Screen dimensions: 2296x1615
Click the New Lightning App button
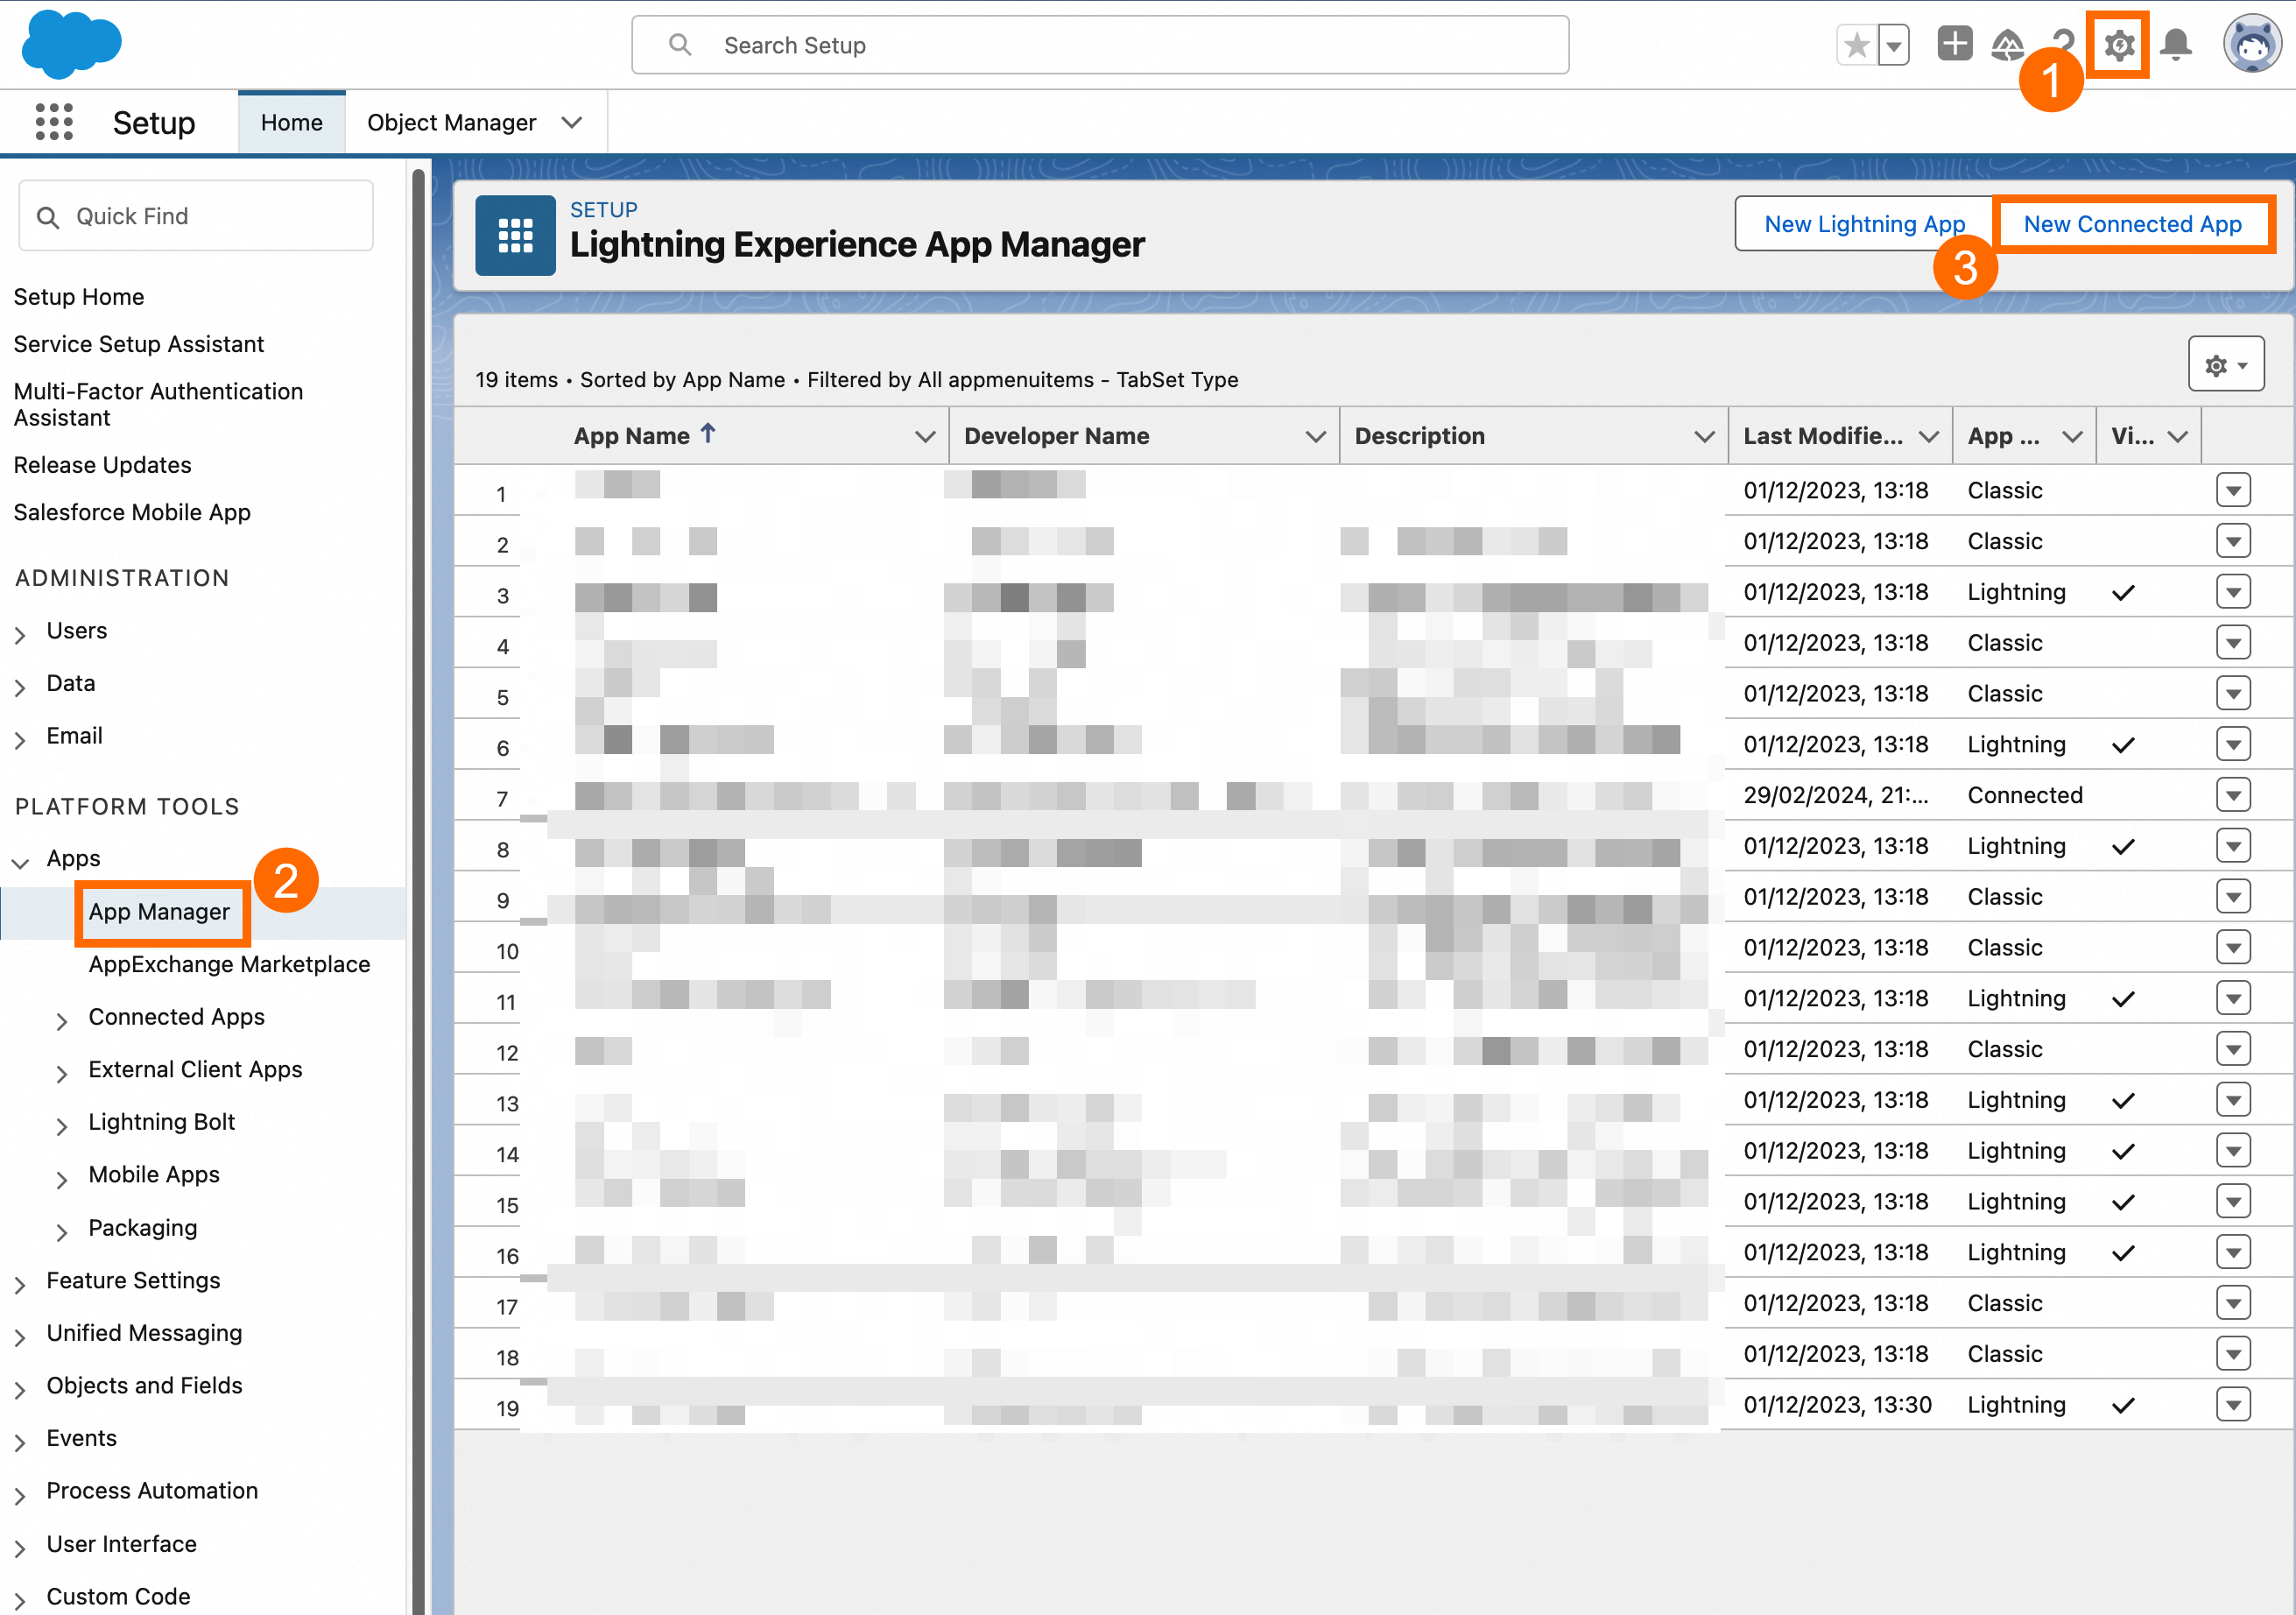click(1863, 224)
